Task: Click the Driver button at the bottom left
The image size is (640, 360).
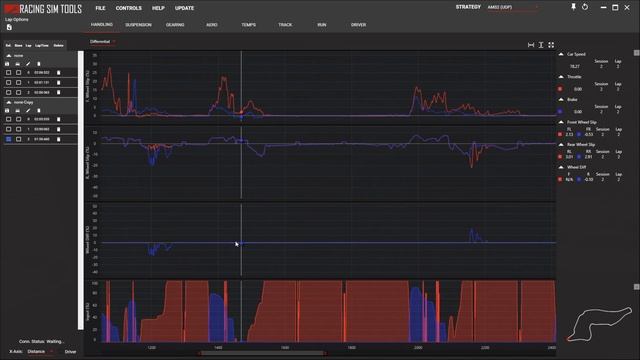Action: (x=70, y=351)
